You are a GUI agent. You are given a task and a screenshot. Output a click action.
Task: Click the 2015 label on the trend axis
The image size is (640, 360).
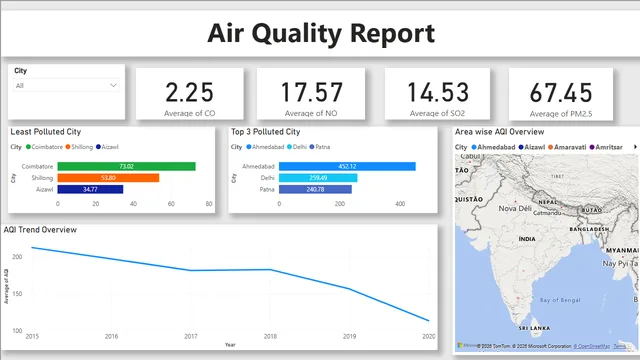click(32, 336)
